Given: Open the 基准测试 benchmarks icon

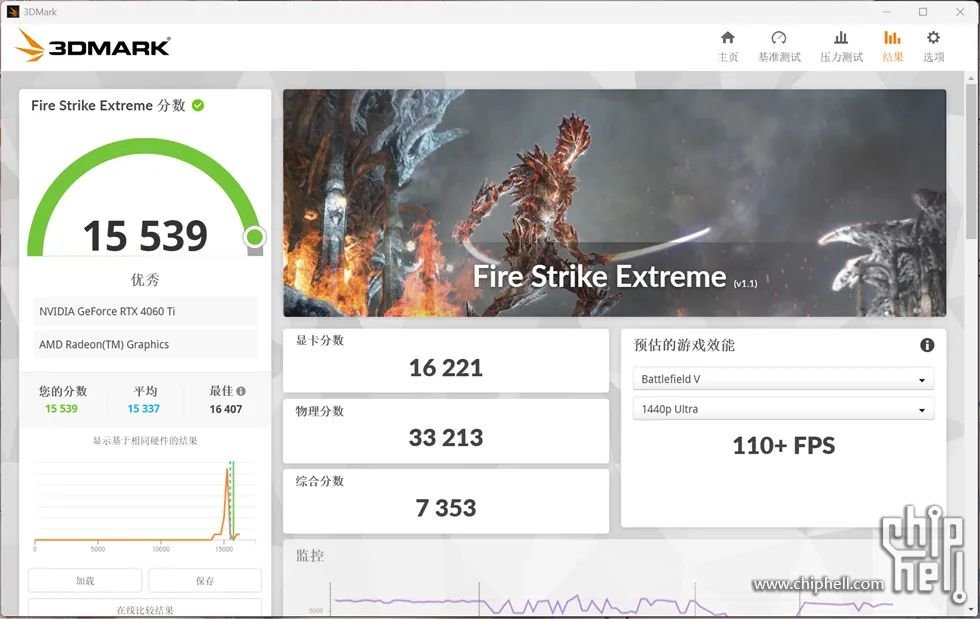Looking at the screenshot, I should tap(779, 38).
